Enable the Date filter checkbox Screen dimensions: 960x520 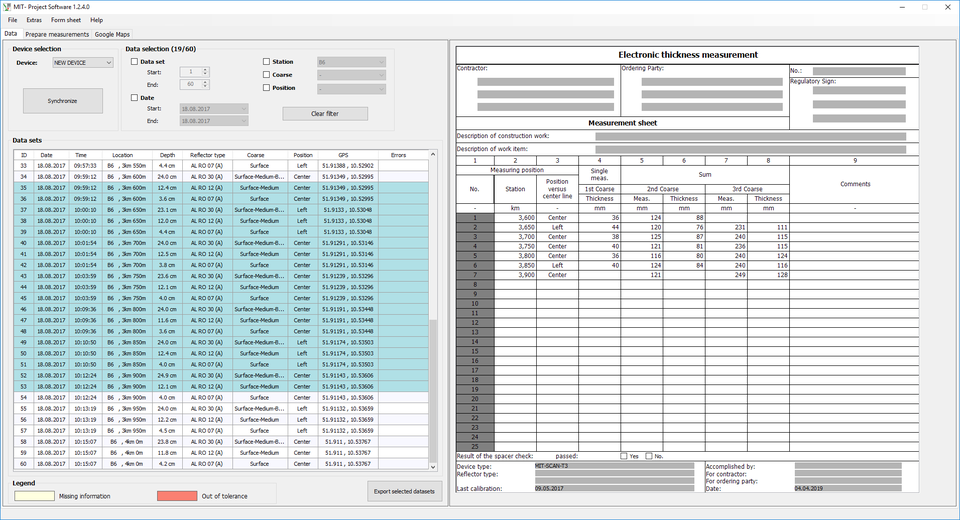134,97
